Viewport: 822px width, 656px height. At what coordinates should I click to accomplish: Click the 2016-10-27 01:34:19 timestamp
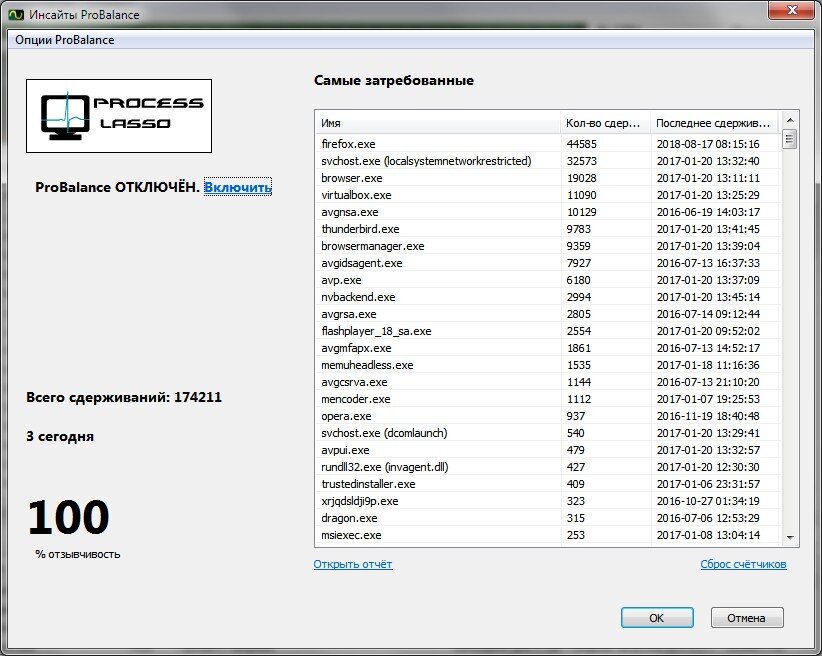click(x=708, y=501)
